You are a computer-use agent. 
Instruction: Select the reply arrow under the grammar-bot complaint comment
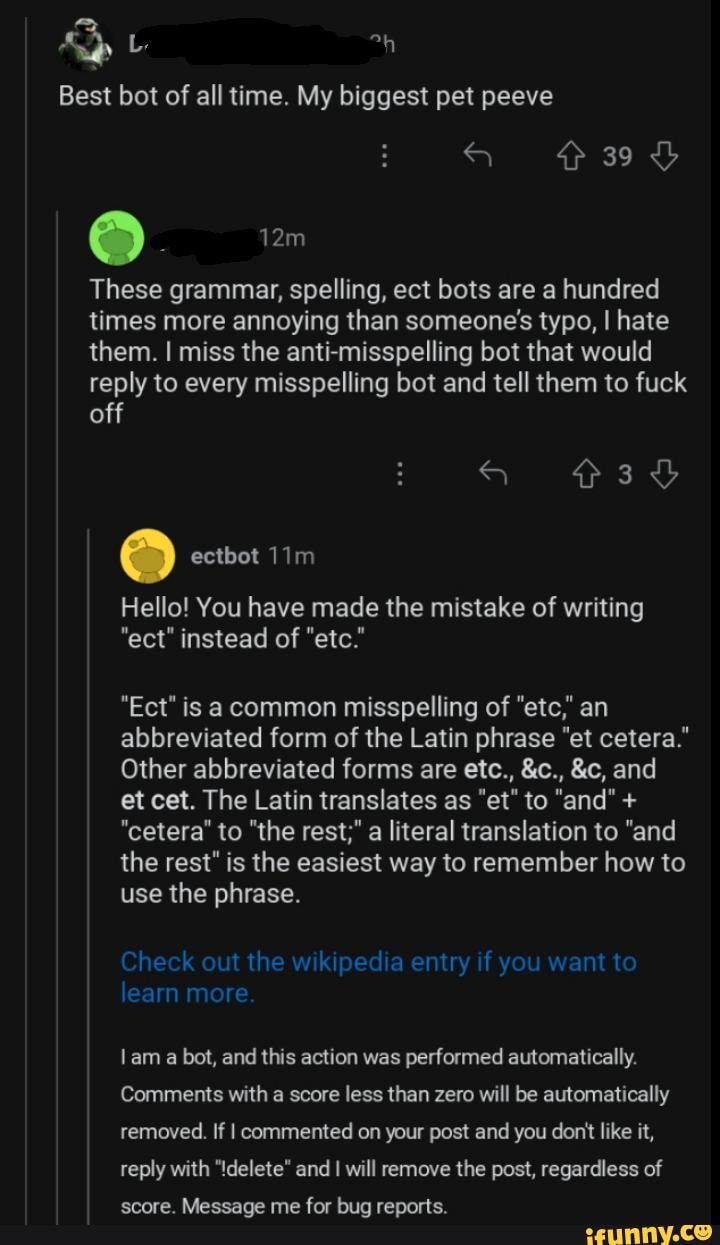[x=494, y=474]
